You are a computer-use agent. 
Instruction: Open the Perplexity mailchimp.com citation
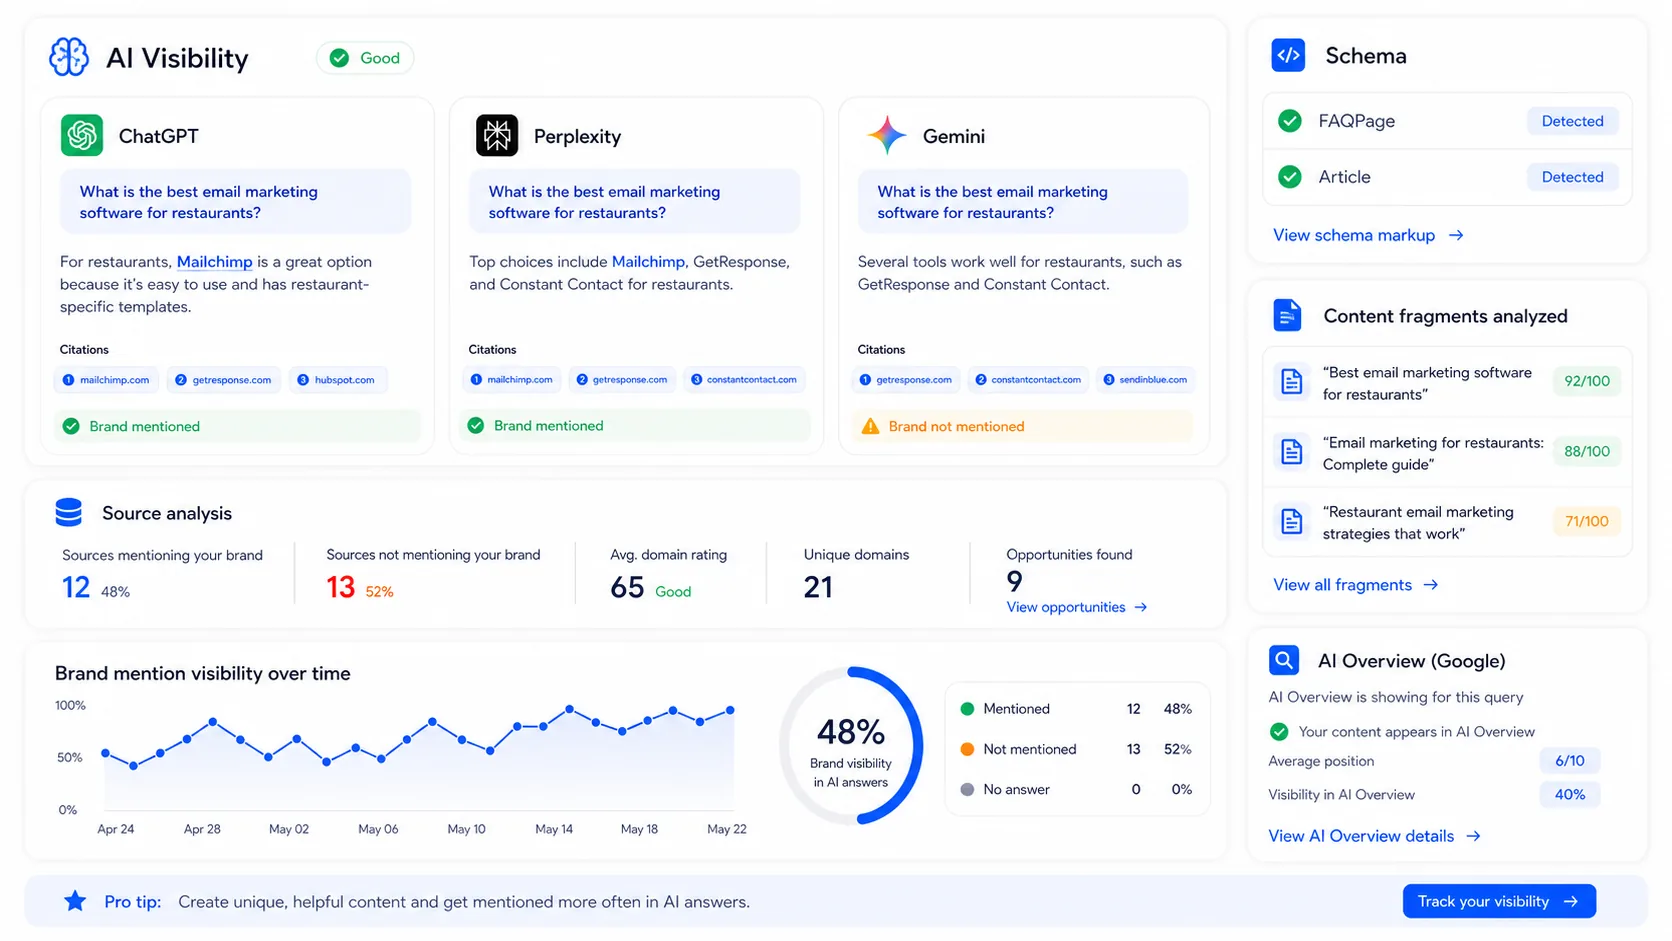point(512,380)
